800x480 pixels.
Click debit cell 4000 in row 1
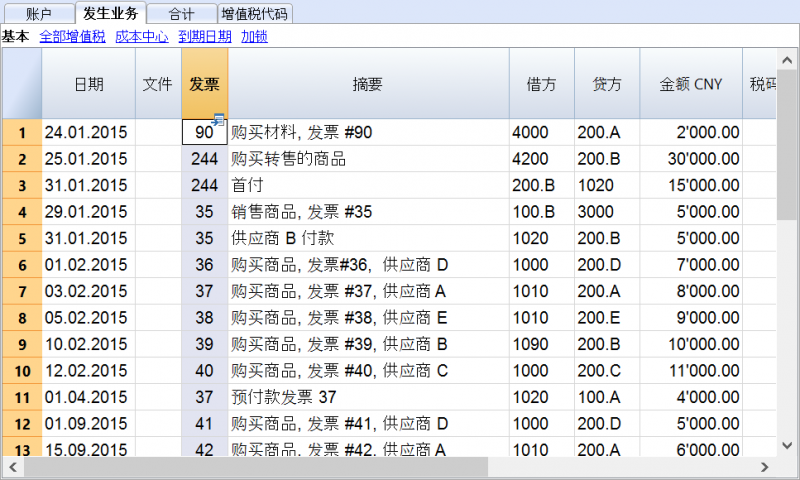click(542, 133)
